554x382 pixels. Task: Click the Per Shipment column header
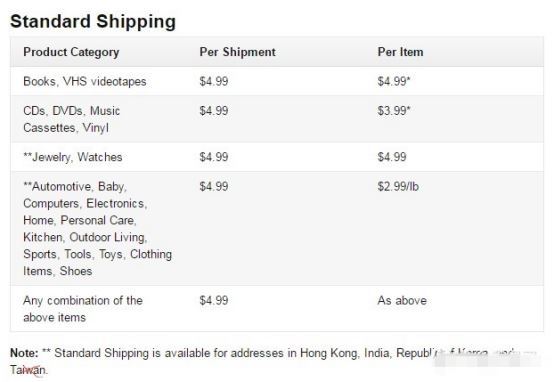237,52
